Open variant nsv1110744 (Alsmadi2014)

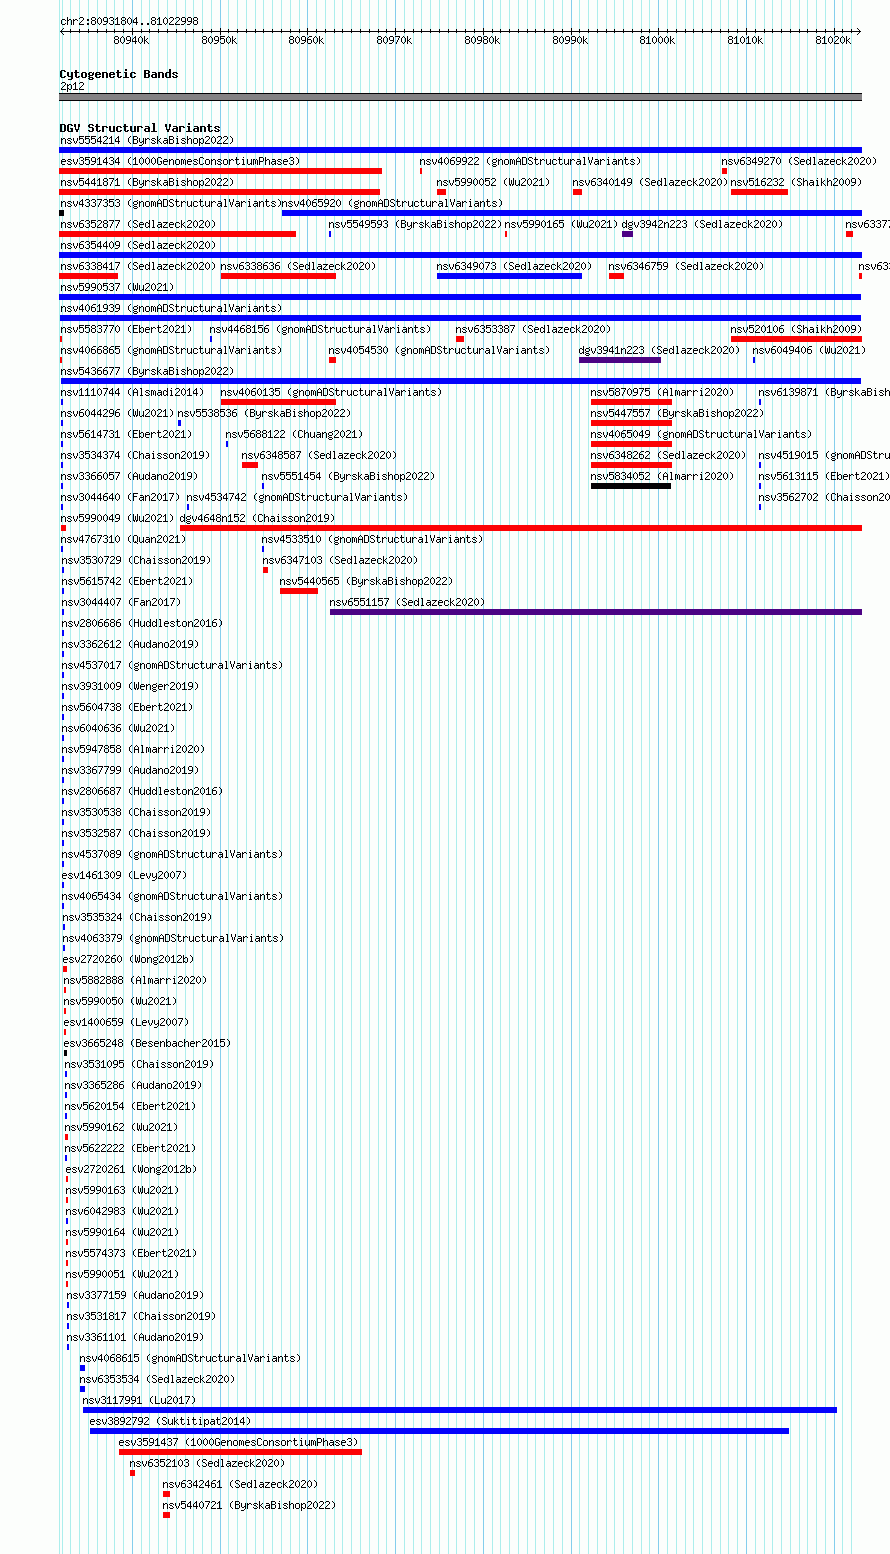point(132,392)
